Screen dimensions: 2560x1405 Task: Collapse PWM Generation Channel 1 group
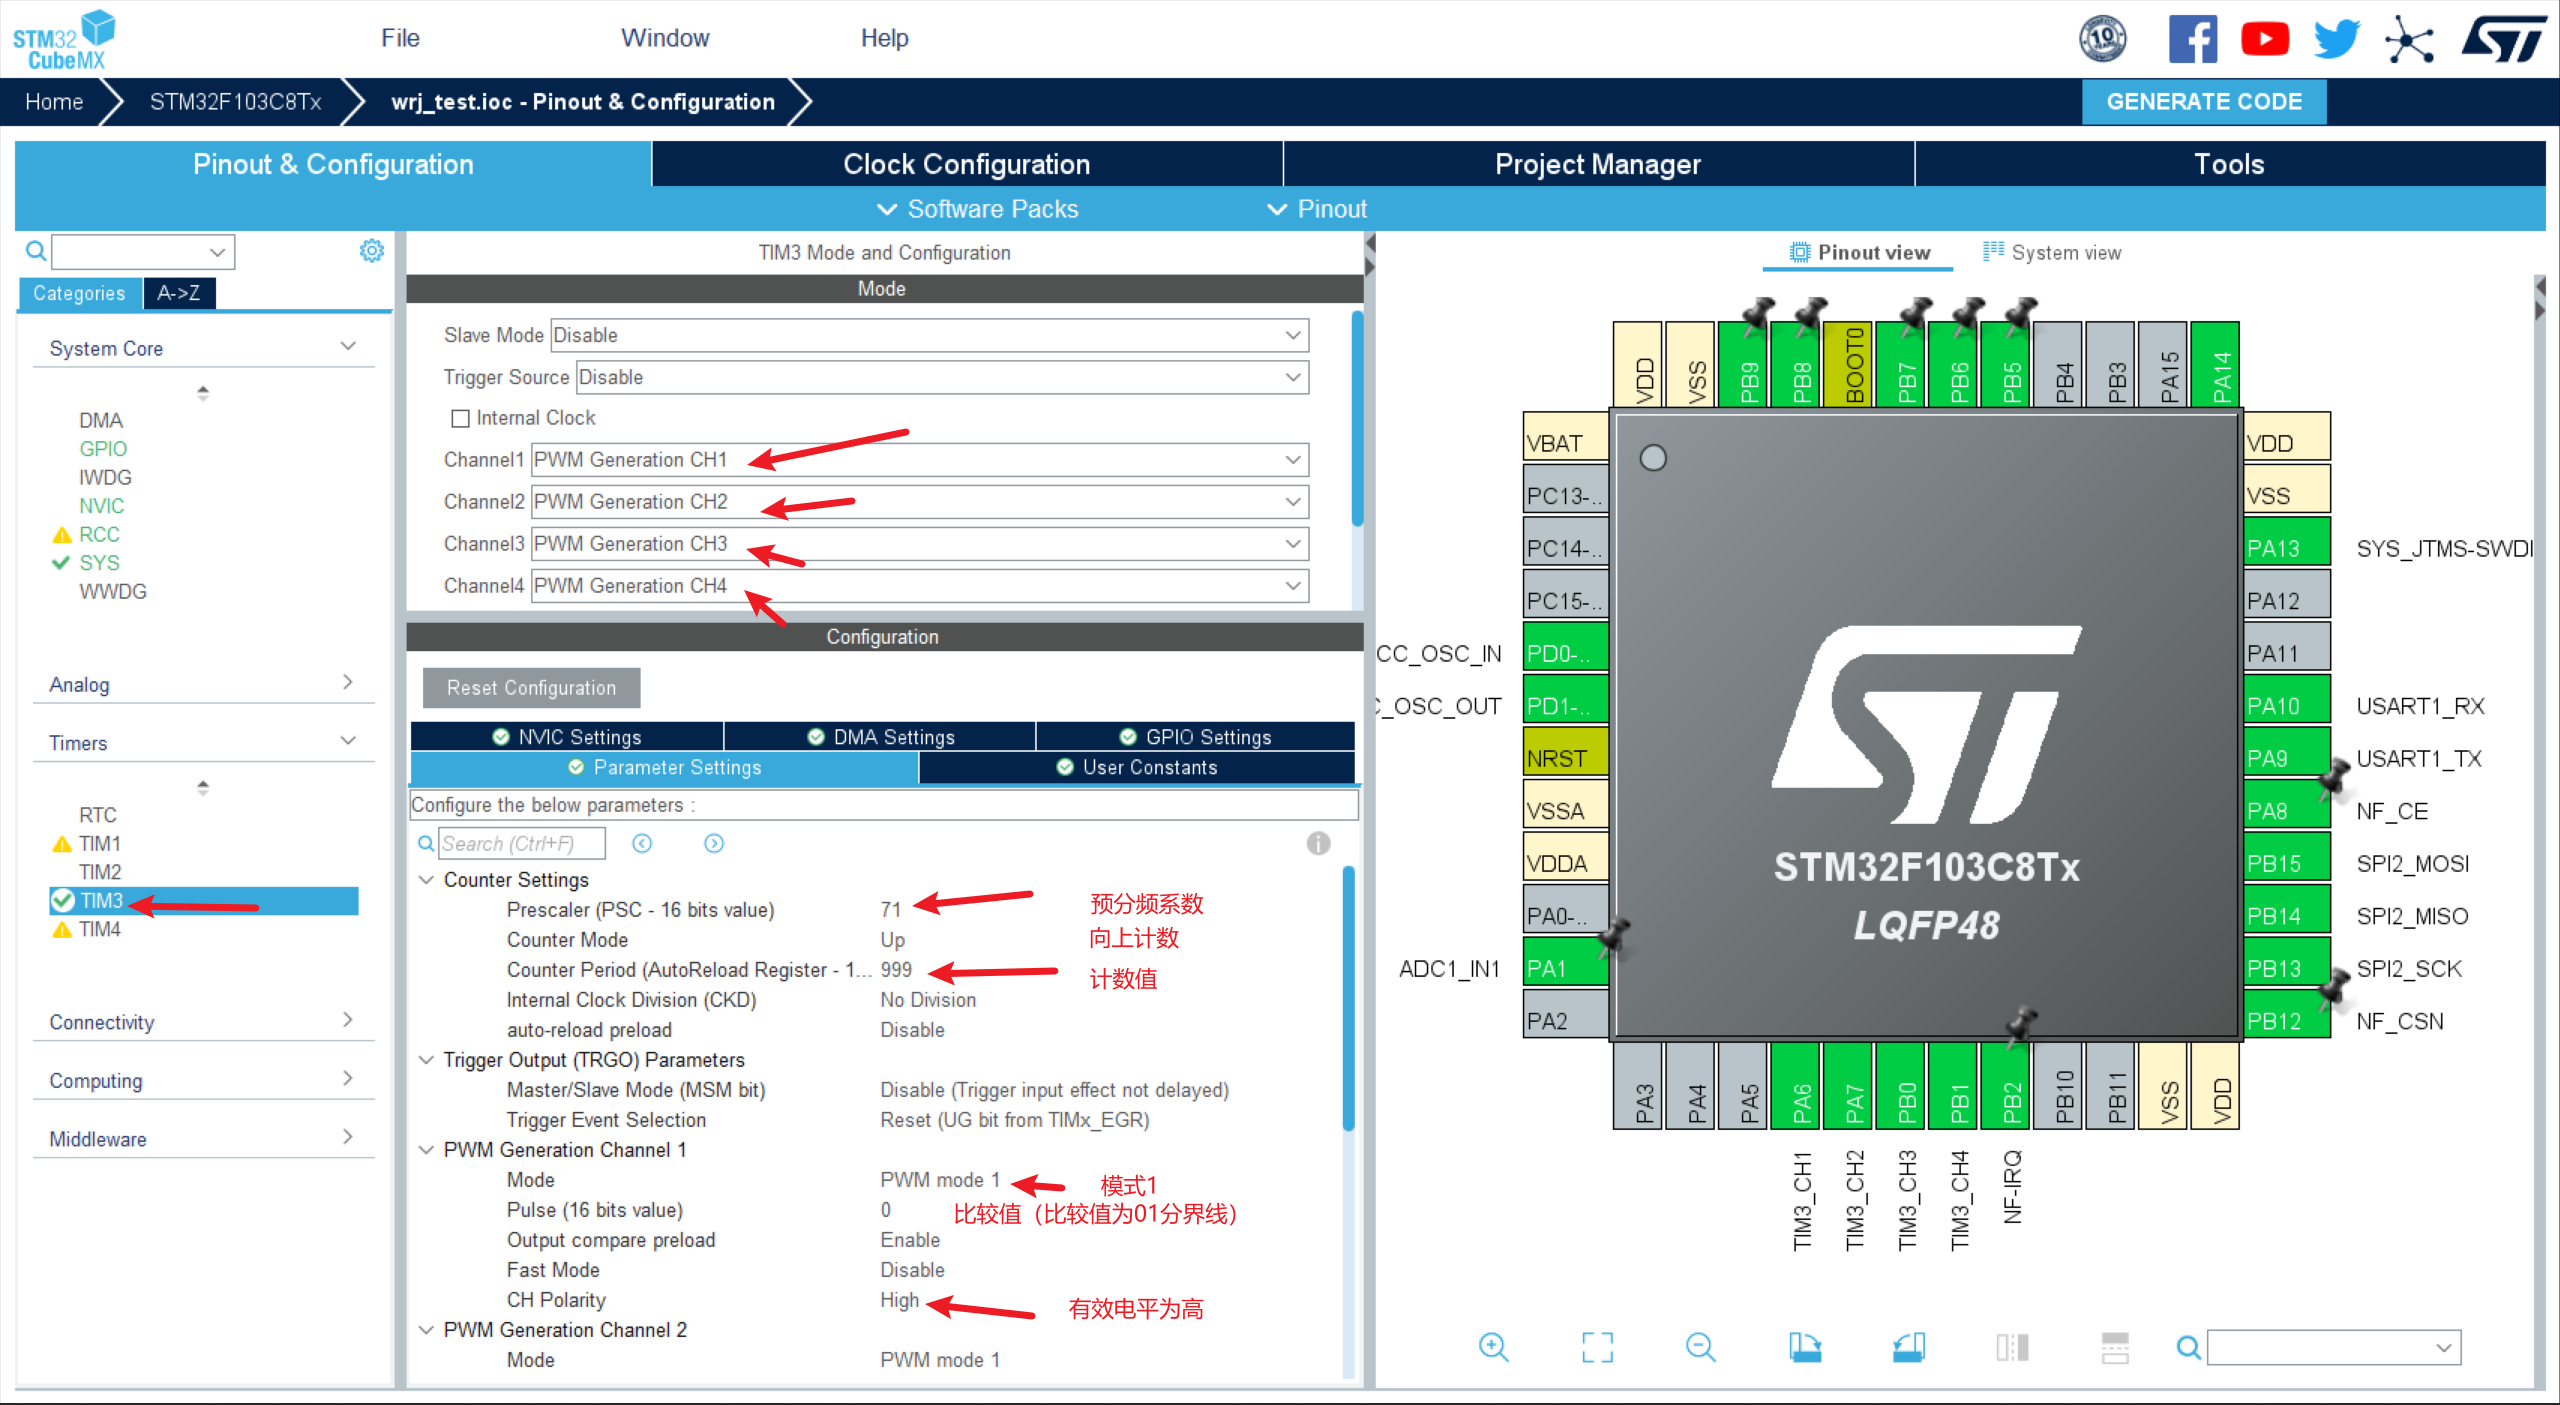(426, 1150)
